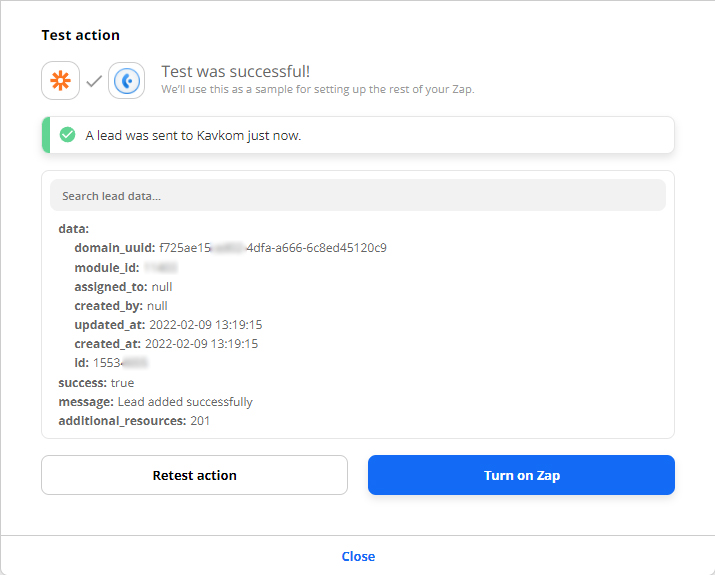
Task: Click the gray checkmark between app icons
Action: point(94,81)
